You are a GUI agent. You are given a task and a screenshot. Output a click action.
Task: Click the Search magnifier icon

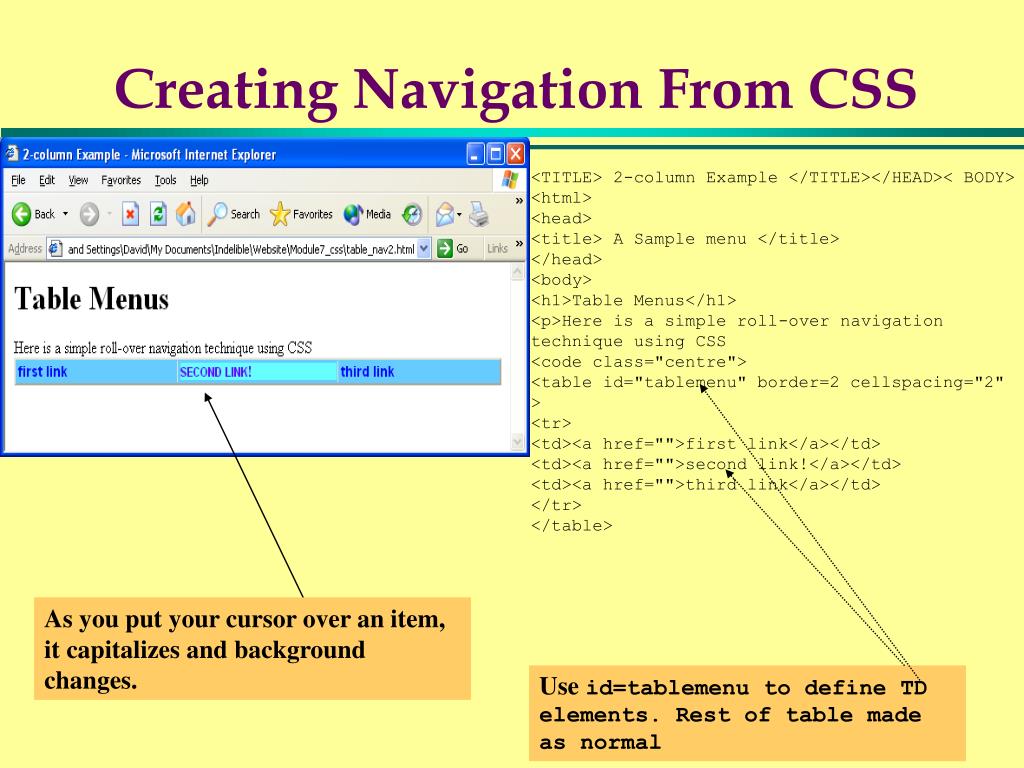coord(217,214)
